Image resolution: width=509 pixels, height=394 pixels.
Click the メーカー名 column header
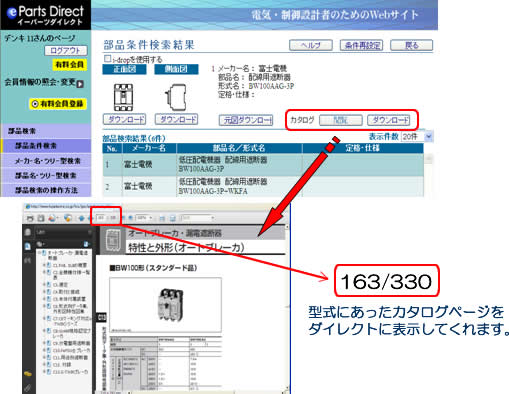[x=149, y=148]
